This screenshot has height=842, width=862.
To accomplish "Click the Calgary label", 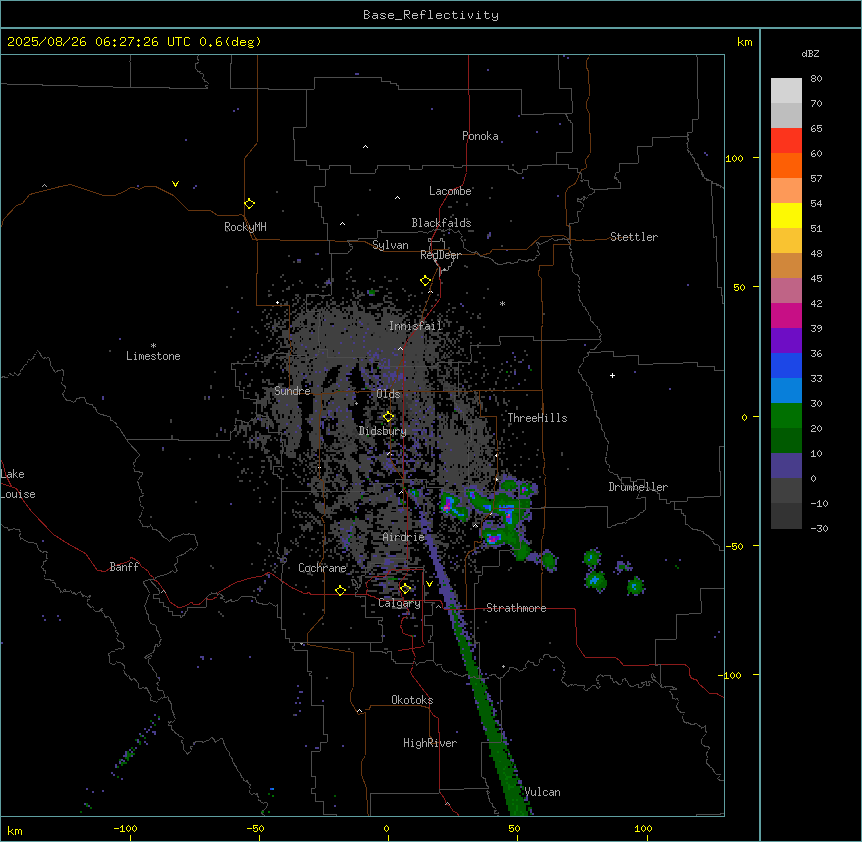I will pyautogui.click(x=399, y=603).
